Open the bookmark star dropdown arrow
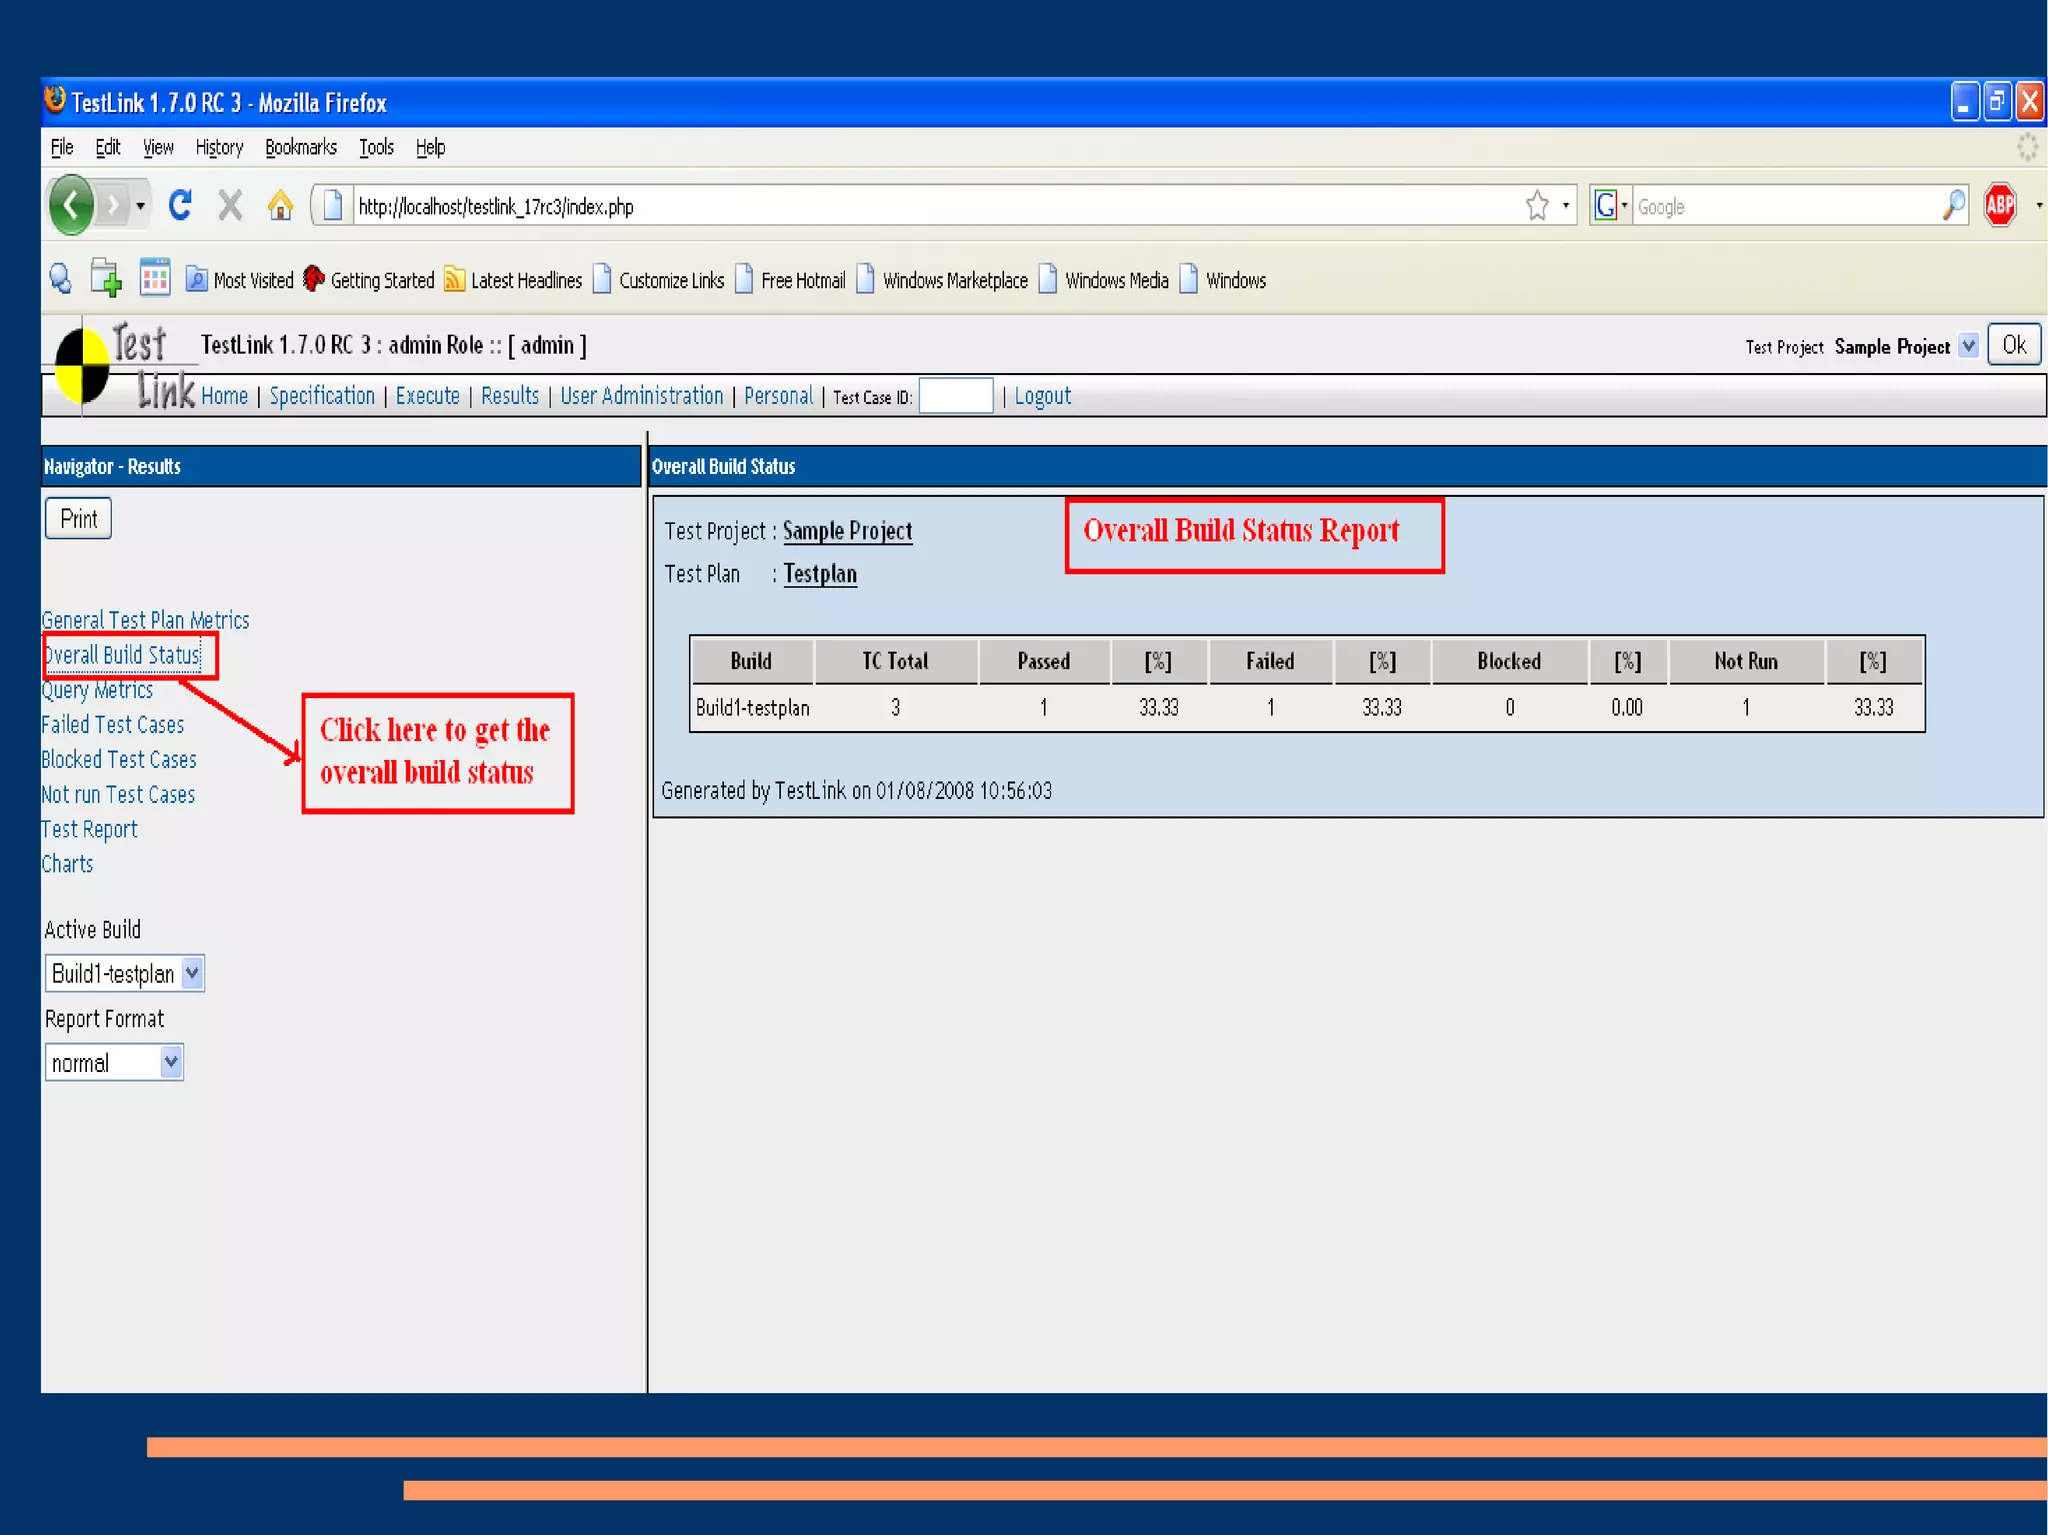This screenshot has width=2048, height=1535. point(1565,206)
